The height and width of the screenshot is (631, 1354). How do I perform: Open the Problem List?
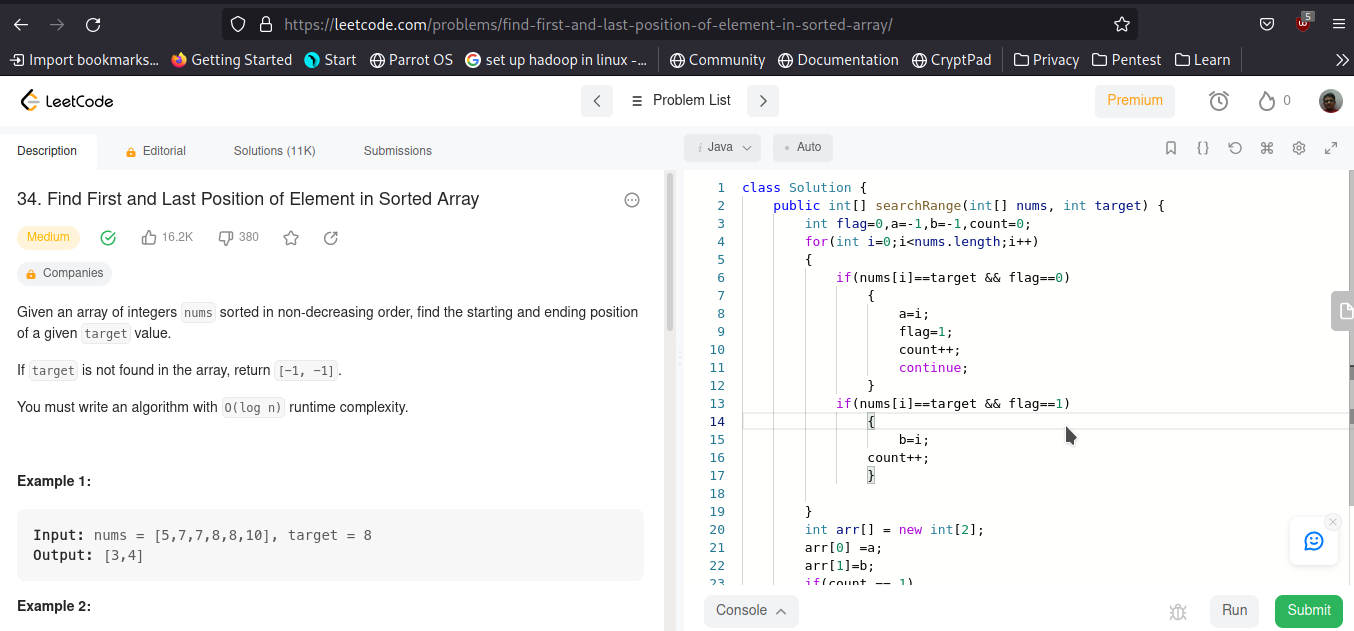tap(680, 100)
